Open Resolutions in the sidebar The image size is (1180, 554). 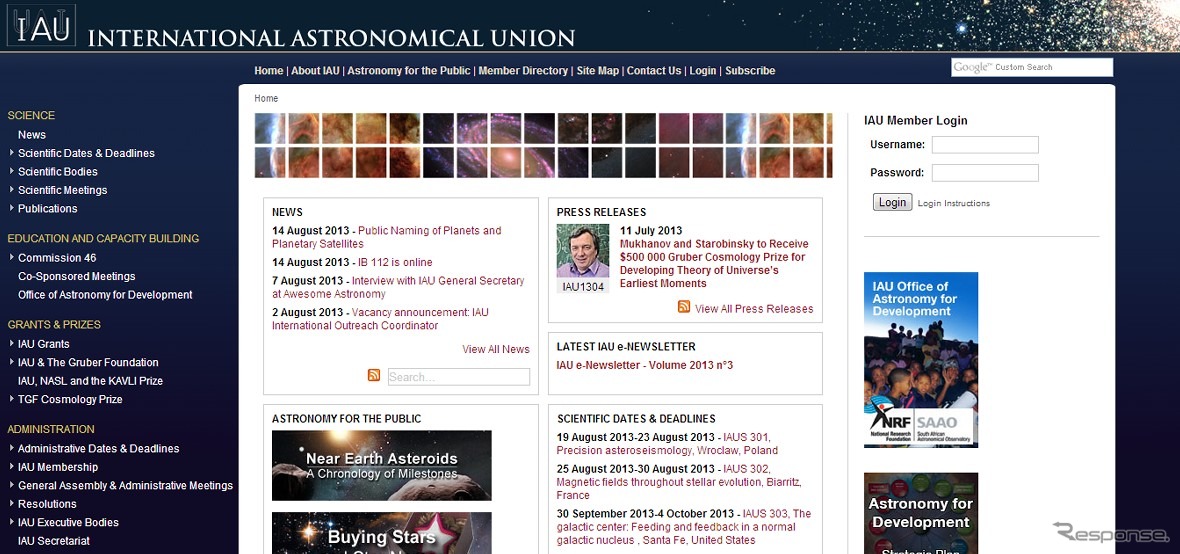click(x=47, y=504)
